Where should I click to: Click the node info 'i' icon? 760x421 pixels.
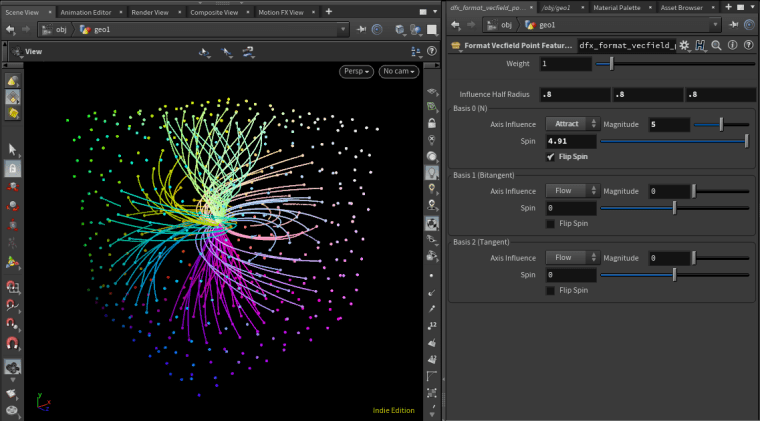(x=733, y=45)
